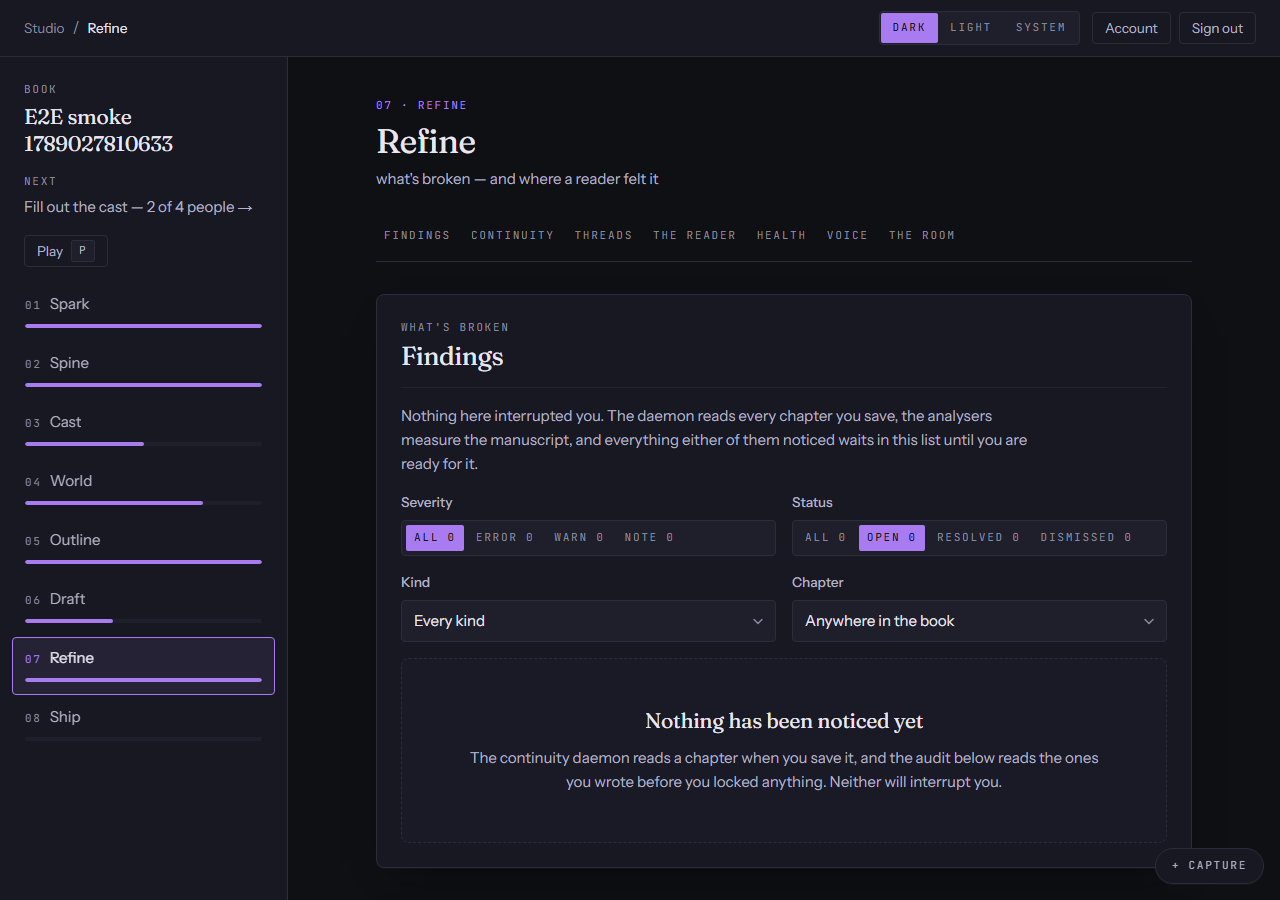The image size is (1280, 900).
Task: Go to step 04 World
Action: click(x=143, y=488)
